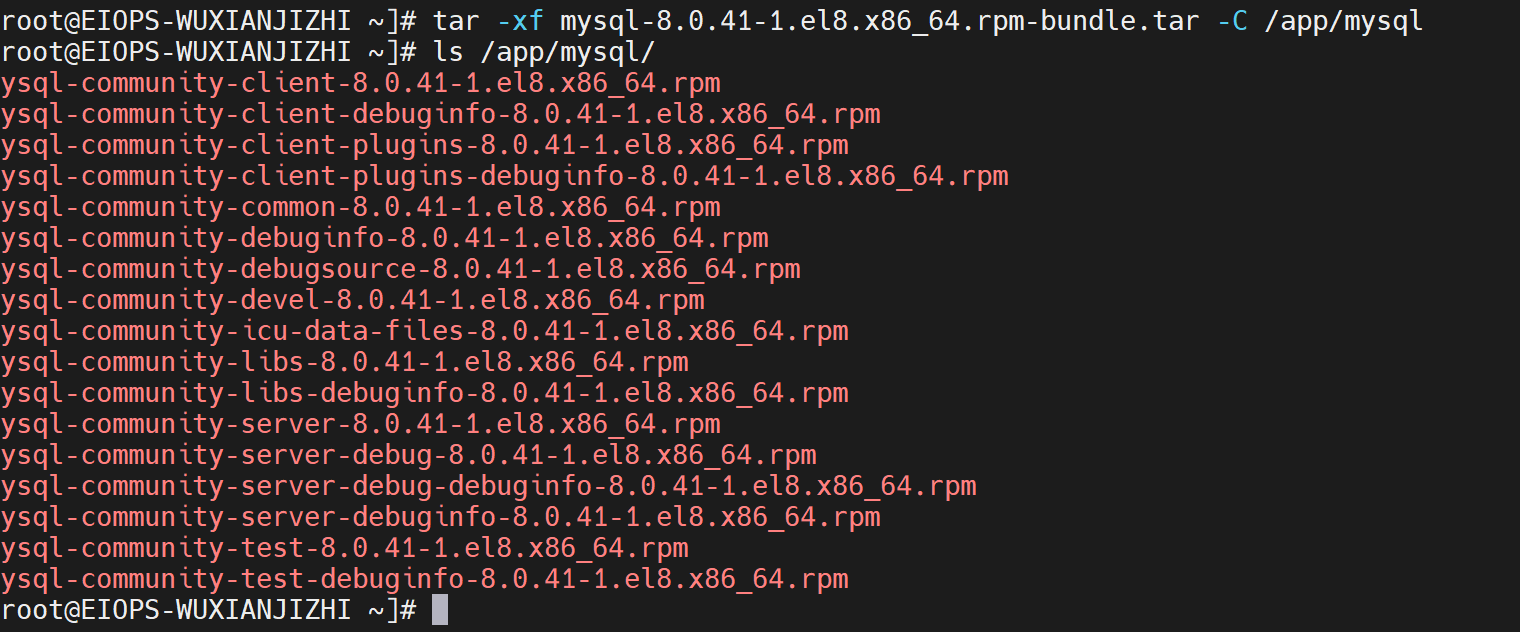Click the community-server-8.0.41 rpm filename
The image size is (1520, 632).
coord(360,424)
